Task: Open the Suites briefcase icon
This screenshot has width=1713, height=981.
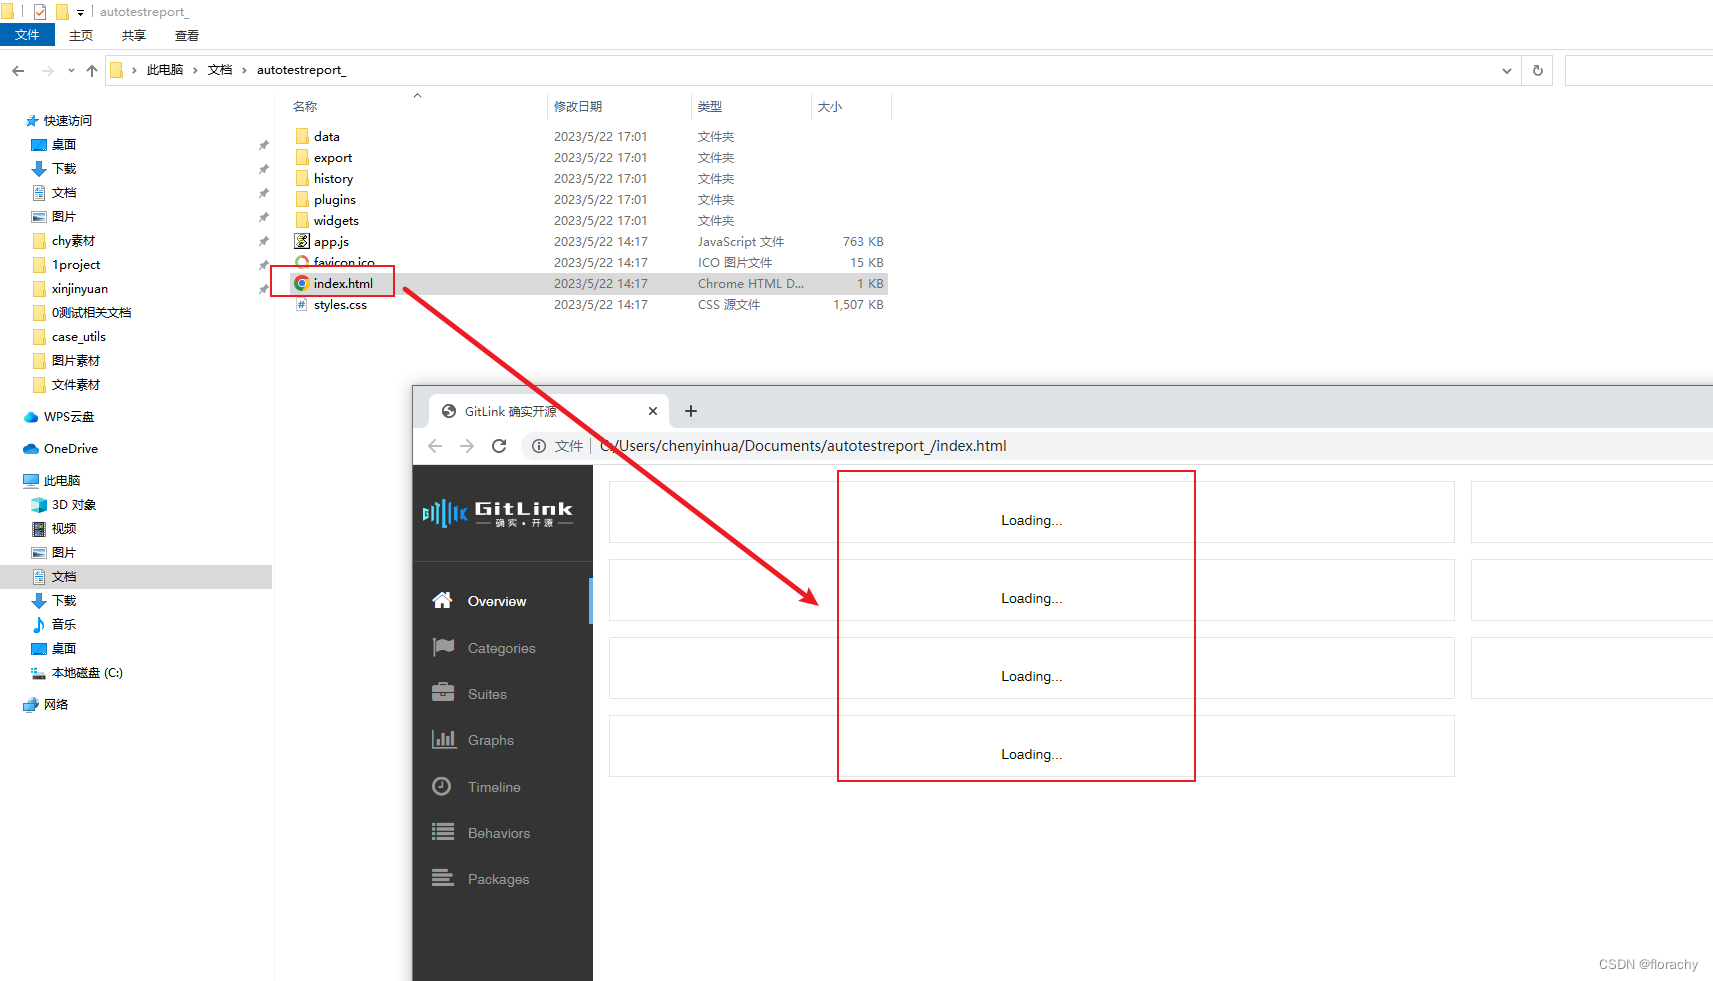Action: click(443, 692)
